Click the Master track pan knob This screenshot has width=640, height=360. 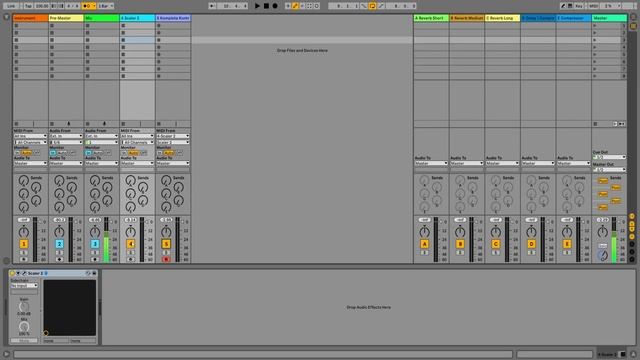coord(602,232)
